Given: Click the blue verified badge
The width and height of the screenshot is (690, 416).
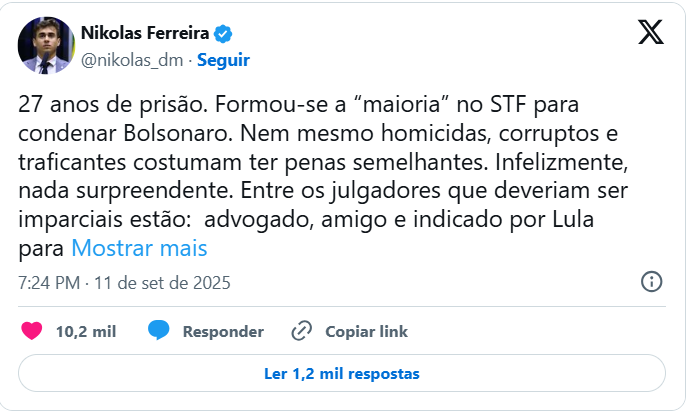Looking at the screenshot, I should coord(223,33).
